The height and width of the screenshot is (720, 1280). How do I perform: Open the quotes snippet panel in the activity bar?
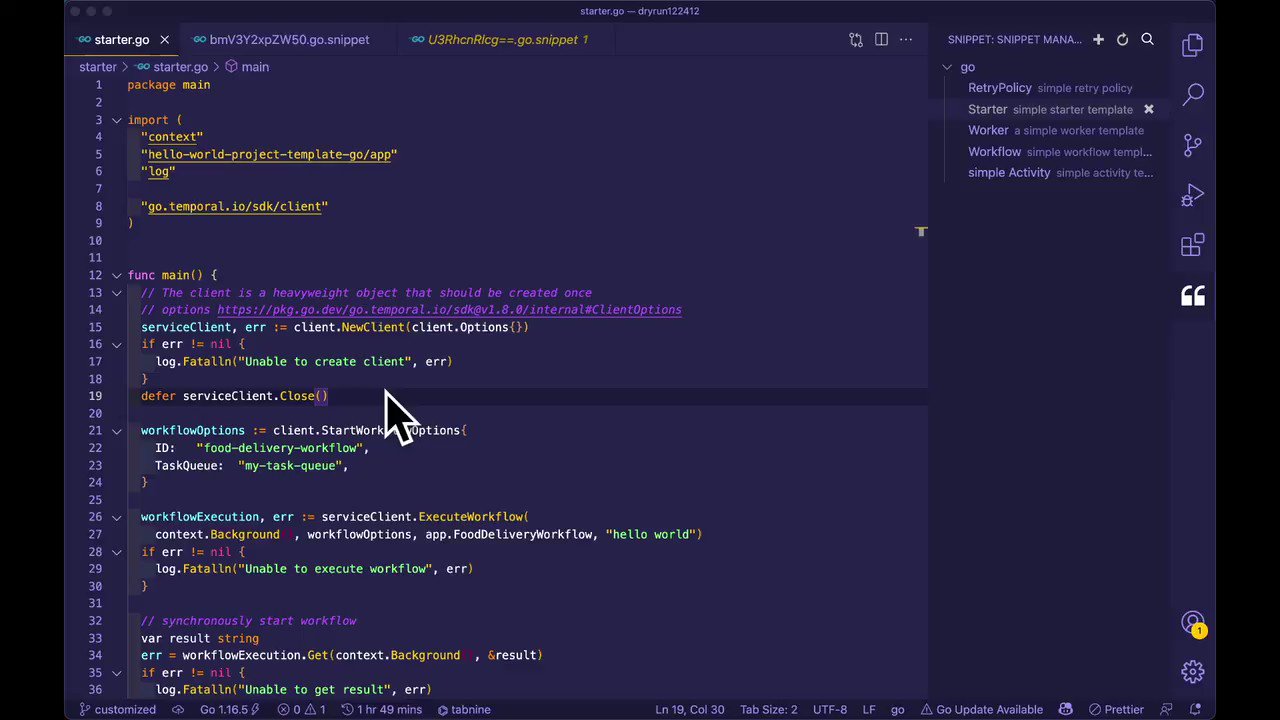pos(1193,295)
